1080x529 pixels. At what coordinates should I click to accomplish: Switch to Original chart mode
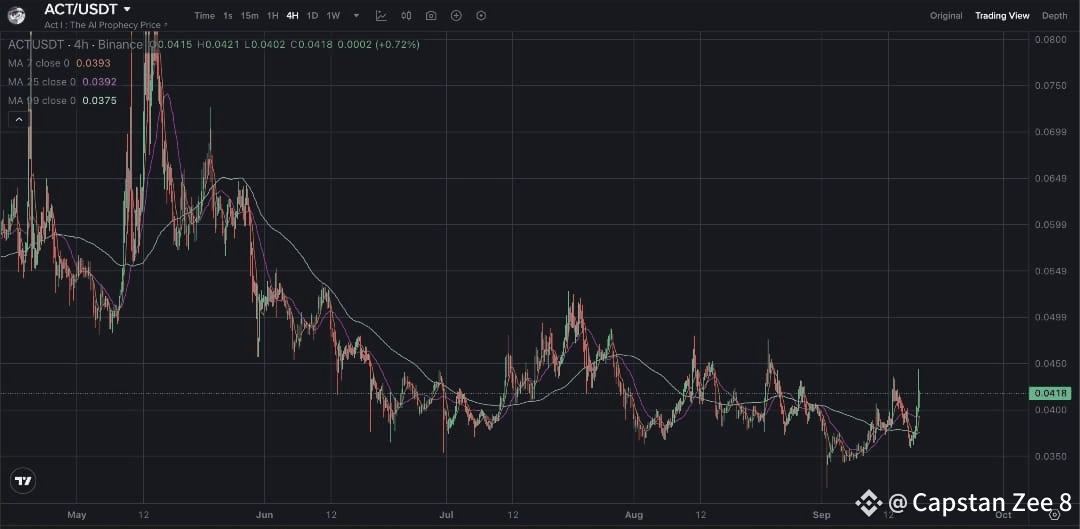[x=946, y=15]
